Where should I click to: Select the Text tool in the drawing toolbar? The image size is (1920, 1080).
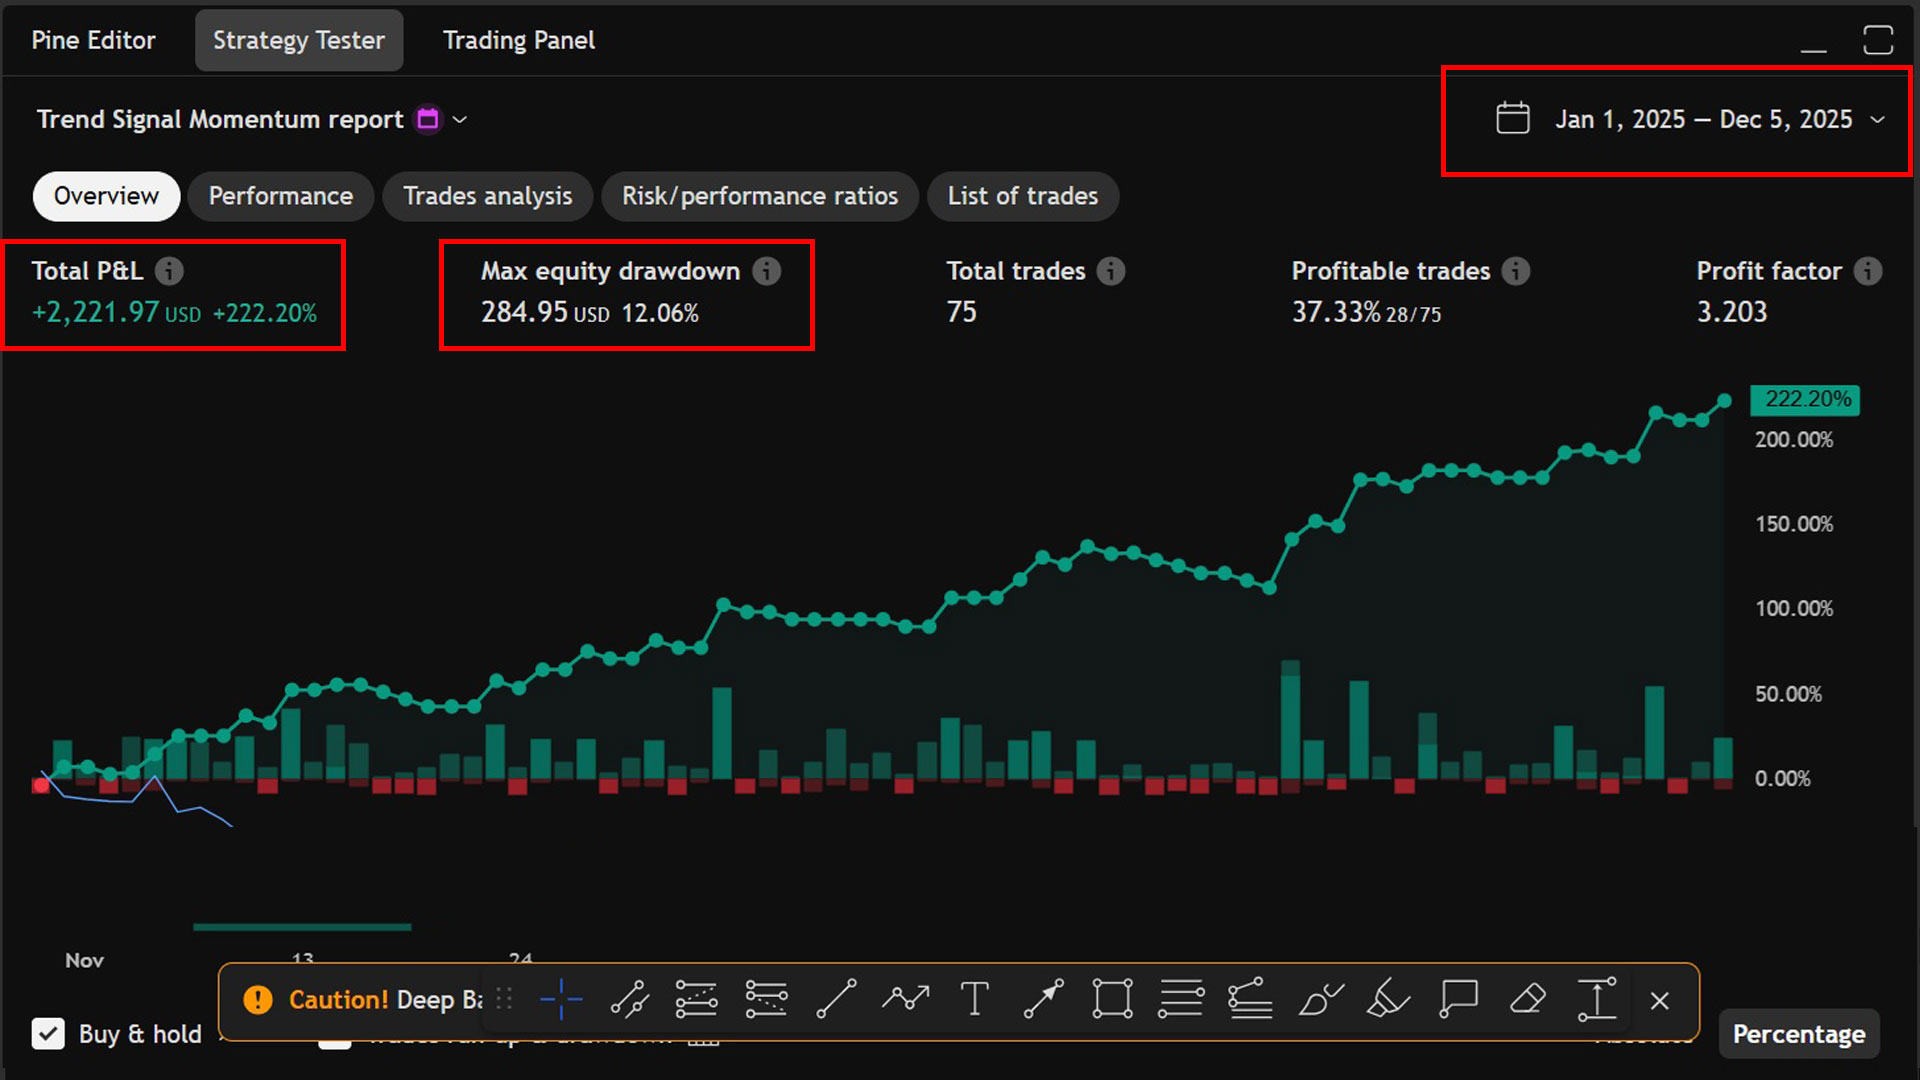pyautogui.click(x=975, y=999)
